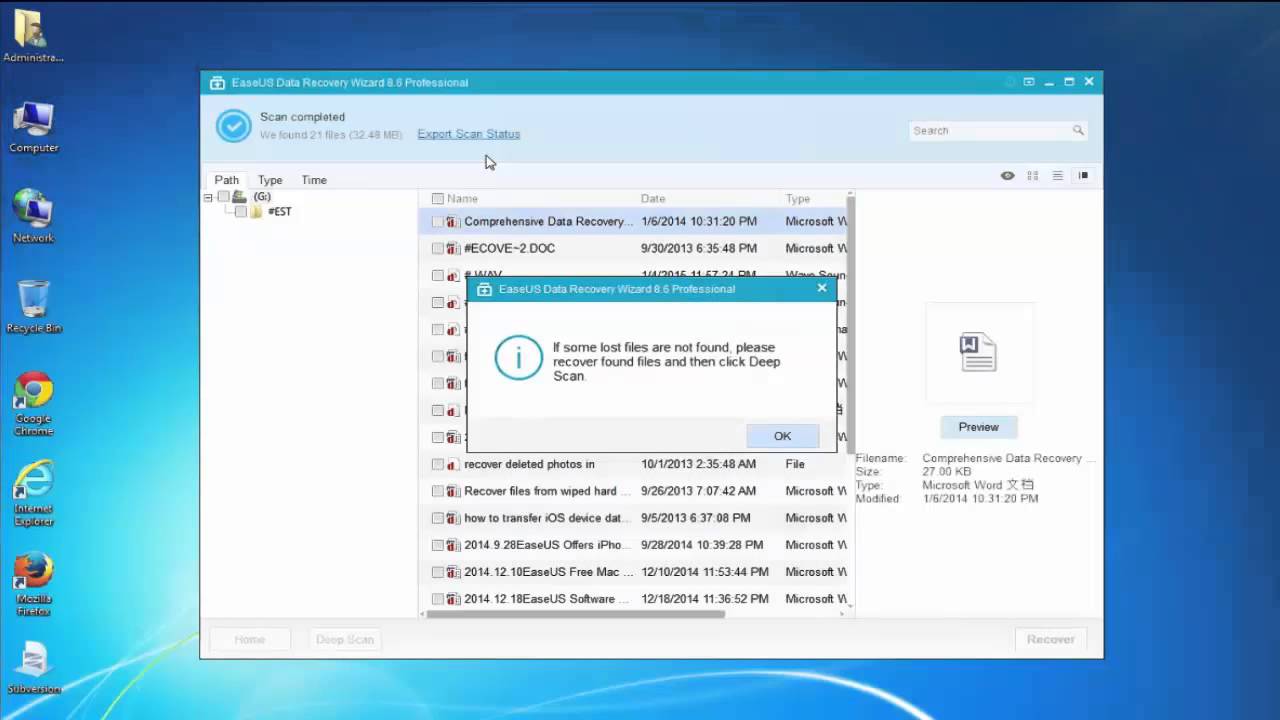Switch to list view icon
Viewport: 1280px width, 720px height.
pos(1057,176)
